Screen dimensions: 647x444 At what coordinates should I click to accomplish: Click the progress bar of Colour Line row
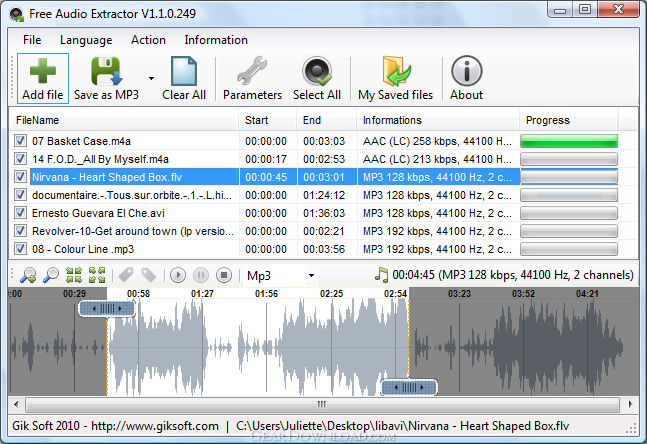click(x=569, y=249)
